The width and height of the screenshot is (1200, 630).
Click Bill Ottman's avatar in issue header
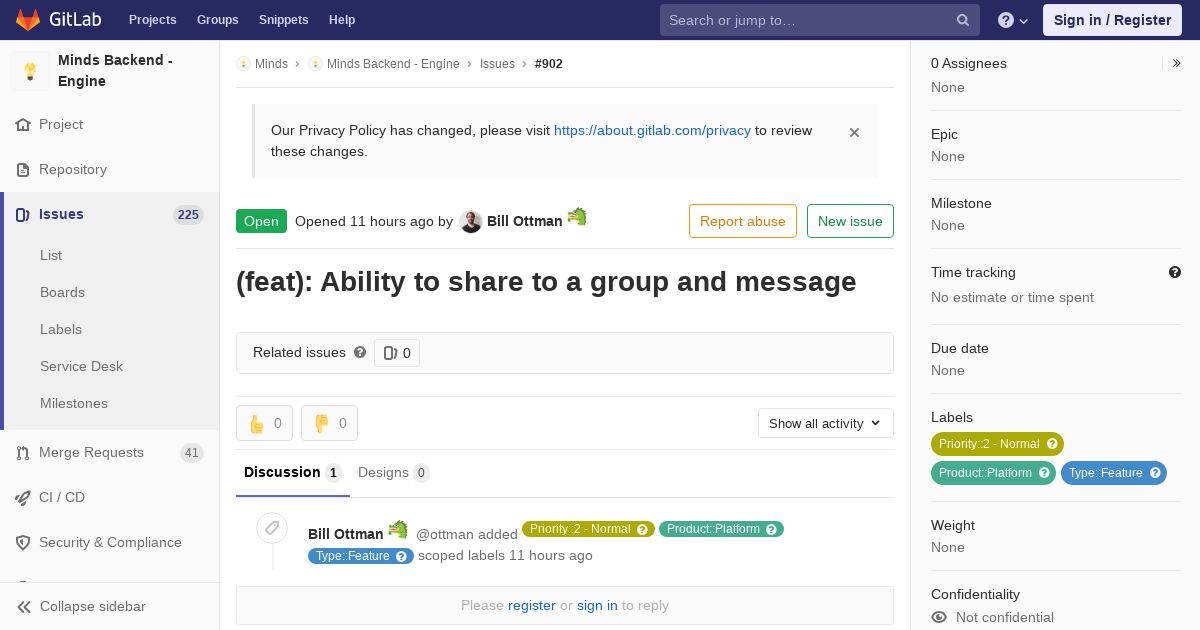[471, 221]
